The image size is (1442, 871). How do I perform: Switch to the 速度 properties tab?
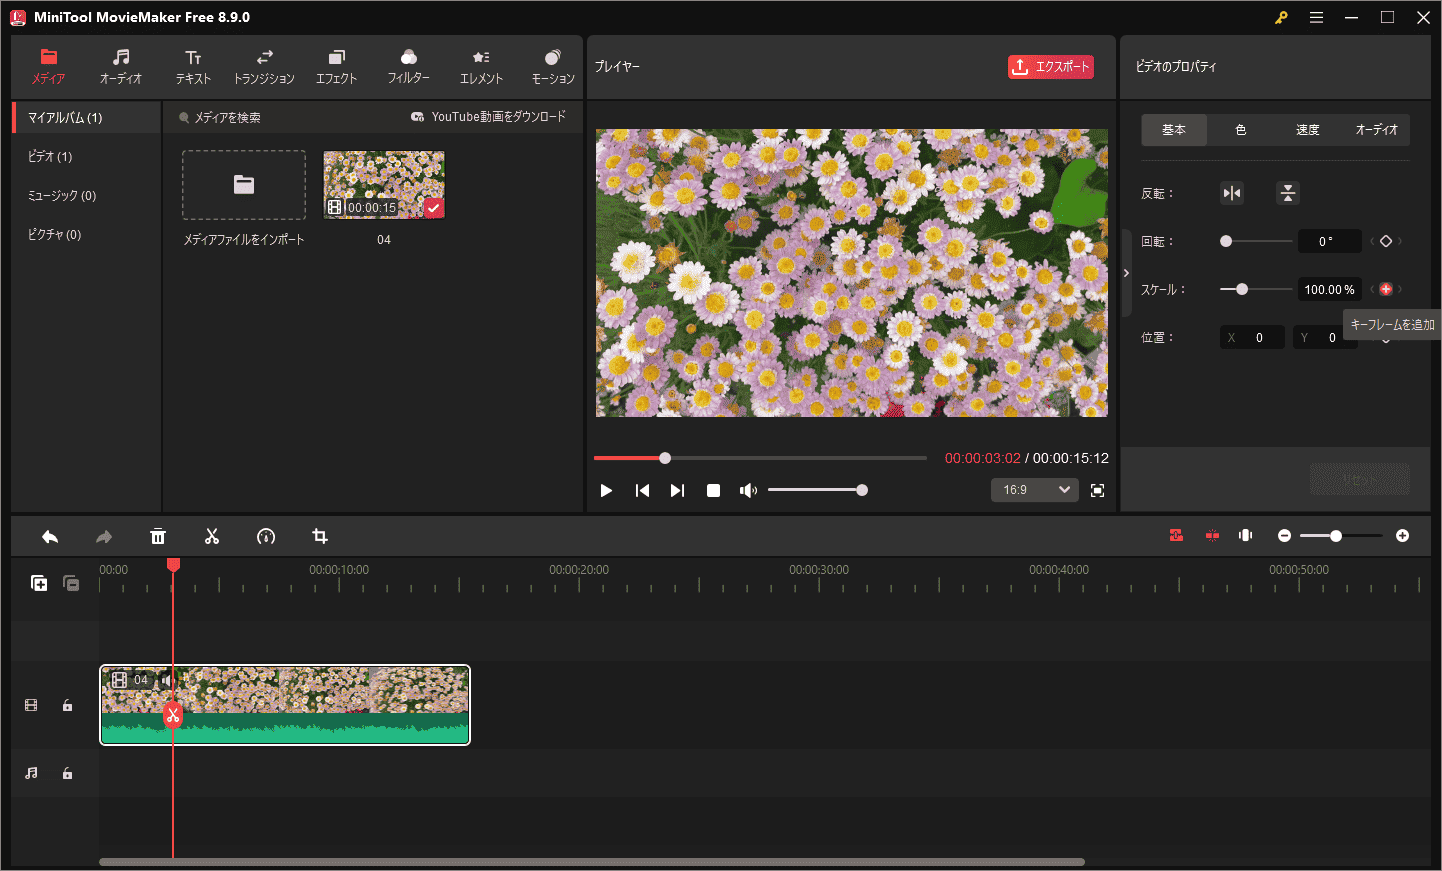click(x=1308, y=130)
